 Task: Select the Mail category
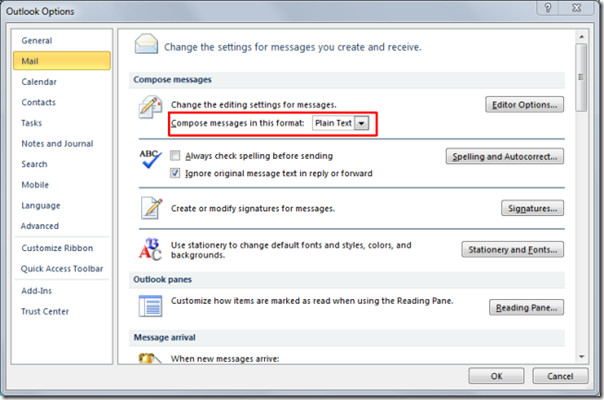point(62,61)
